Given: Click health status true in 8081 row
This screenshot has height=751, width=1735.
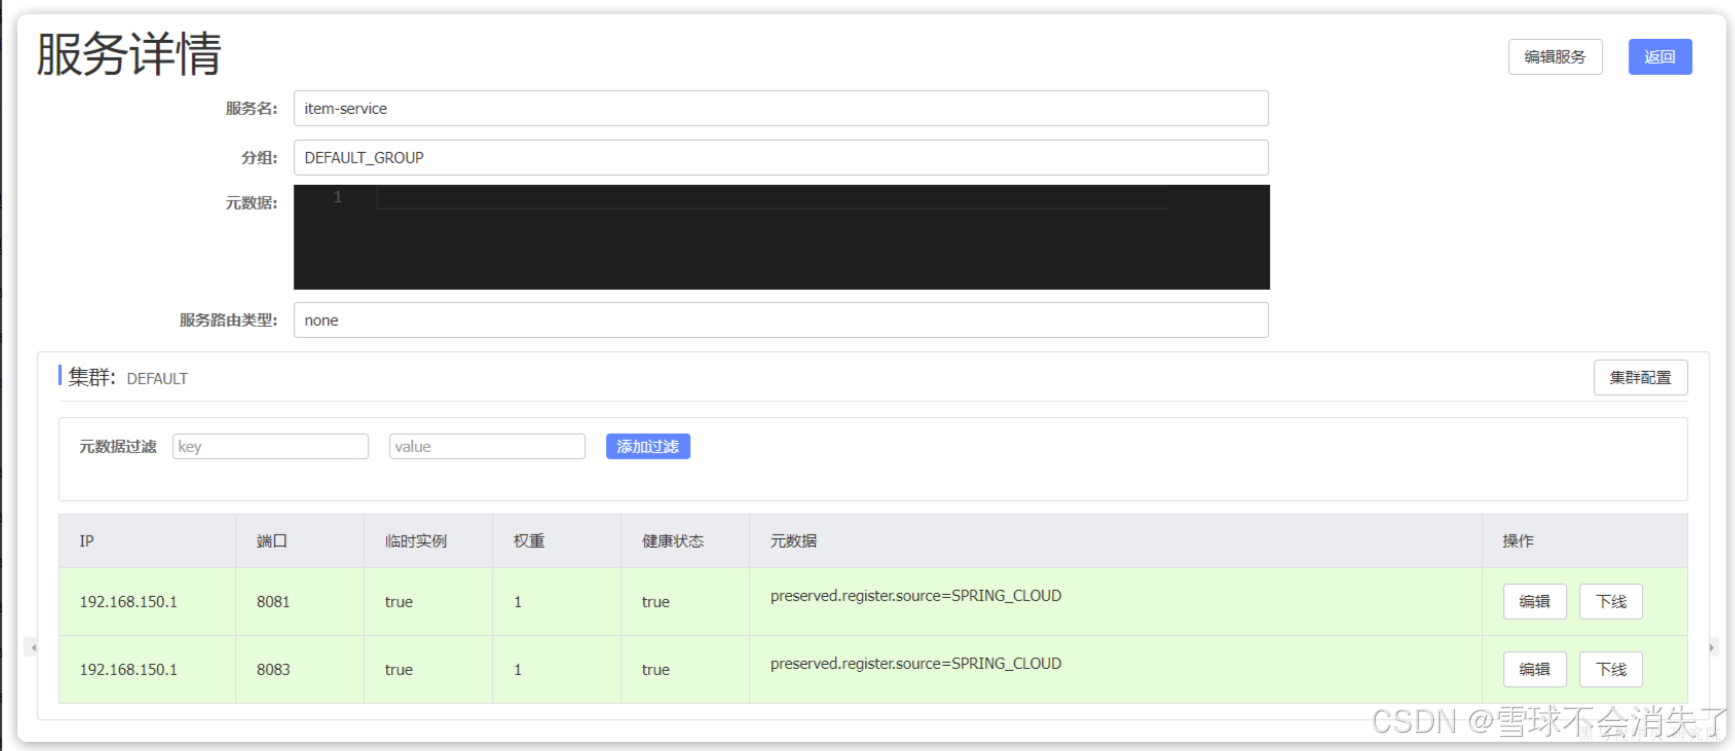Looking at the screenshot, I should 656,602.
